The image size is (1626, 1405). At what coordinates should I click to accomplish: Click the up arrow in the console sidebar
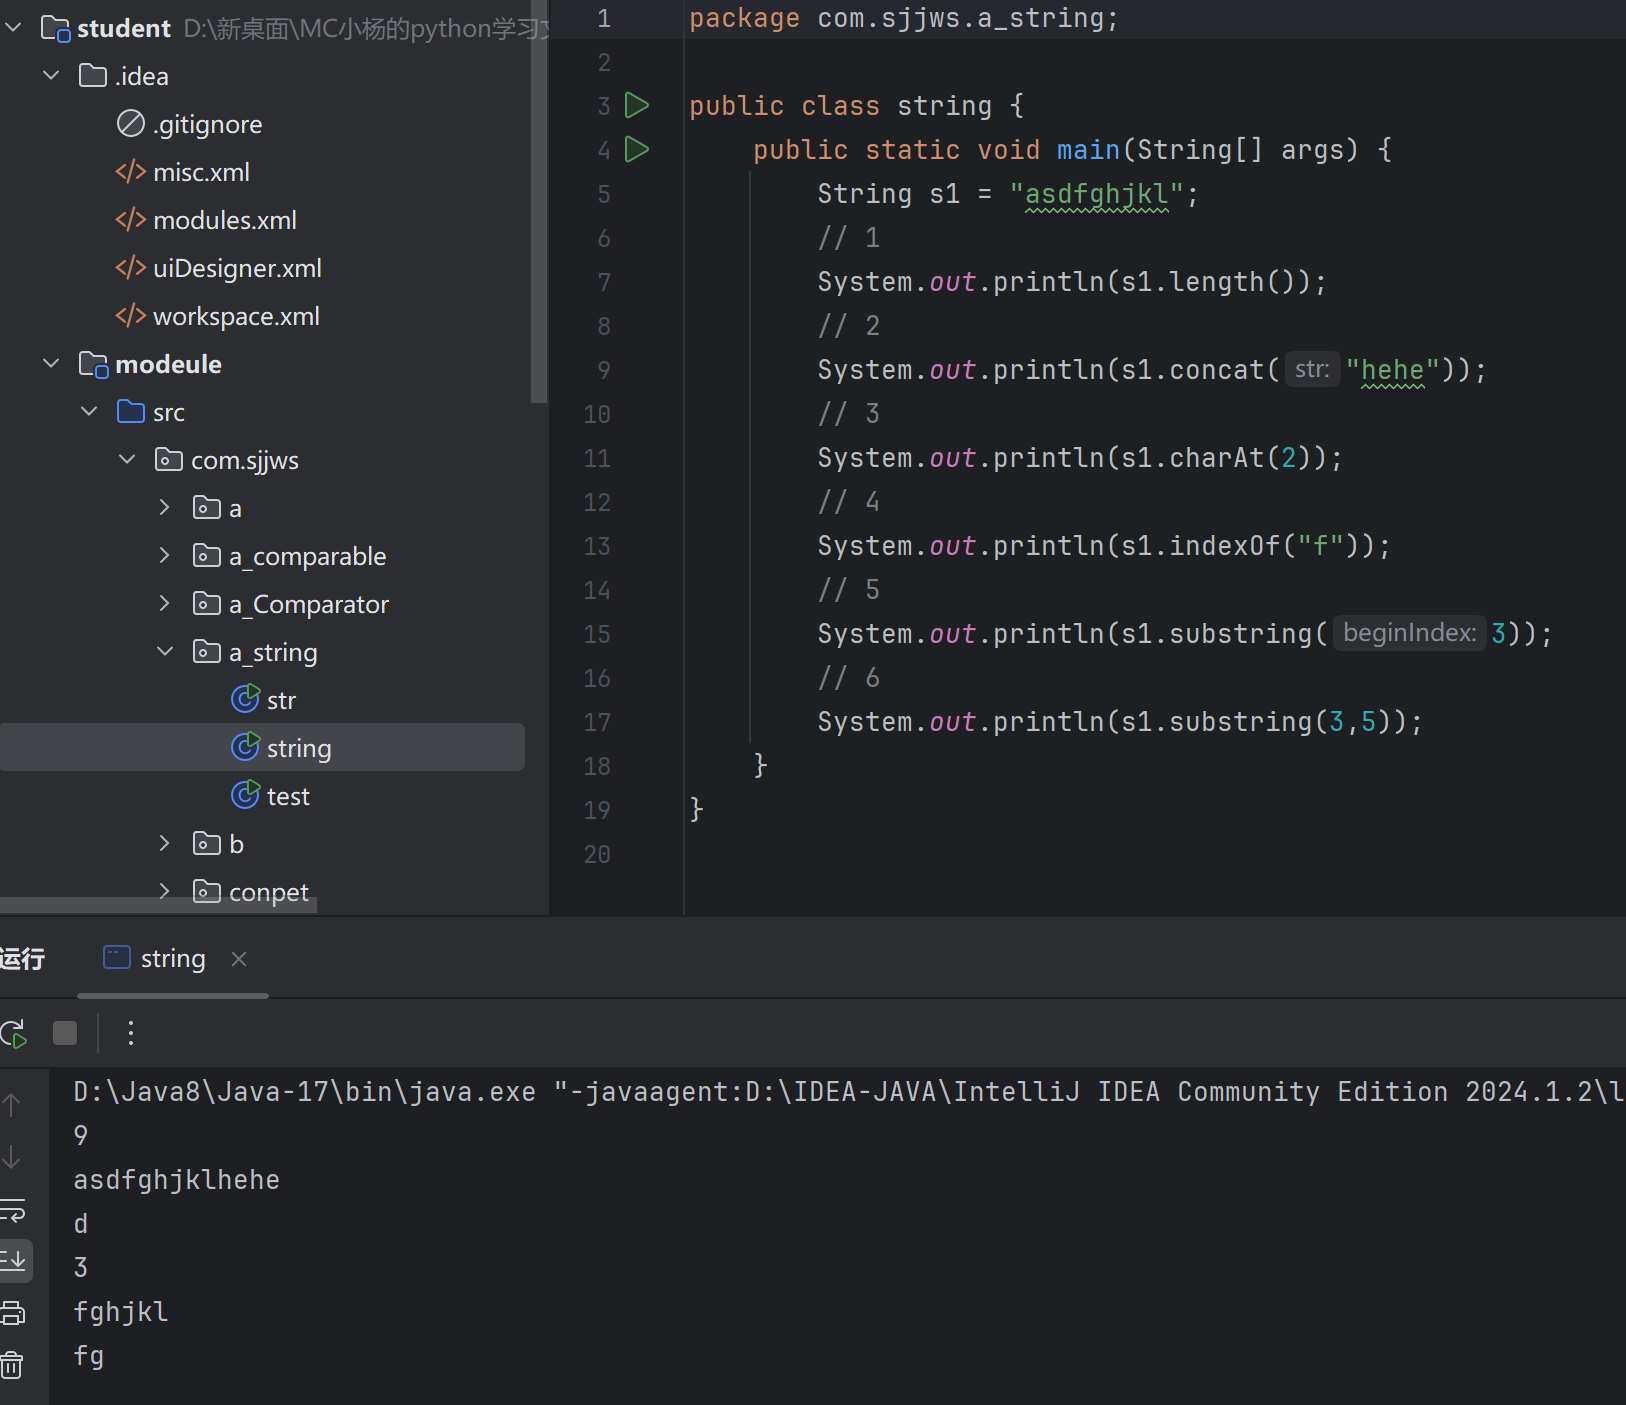coord(12,1105)
